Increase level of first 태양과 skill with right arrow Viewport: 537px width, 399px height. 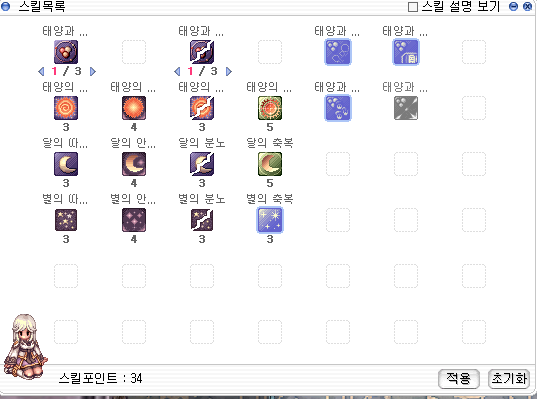92,71
